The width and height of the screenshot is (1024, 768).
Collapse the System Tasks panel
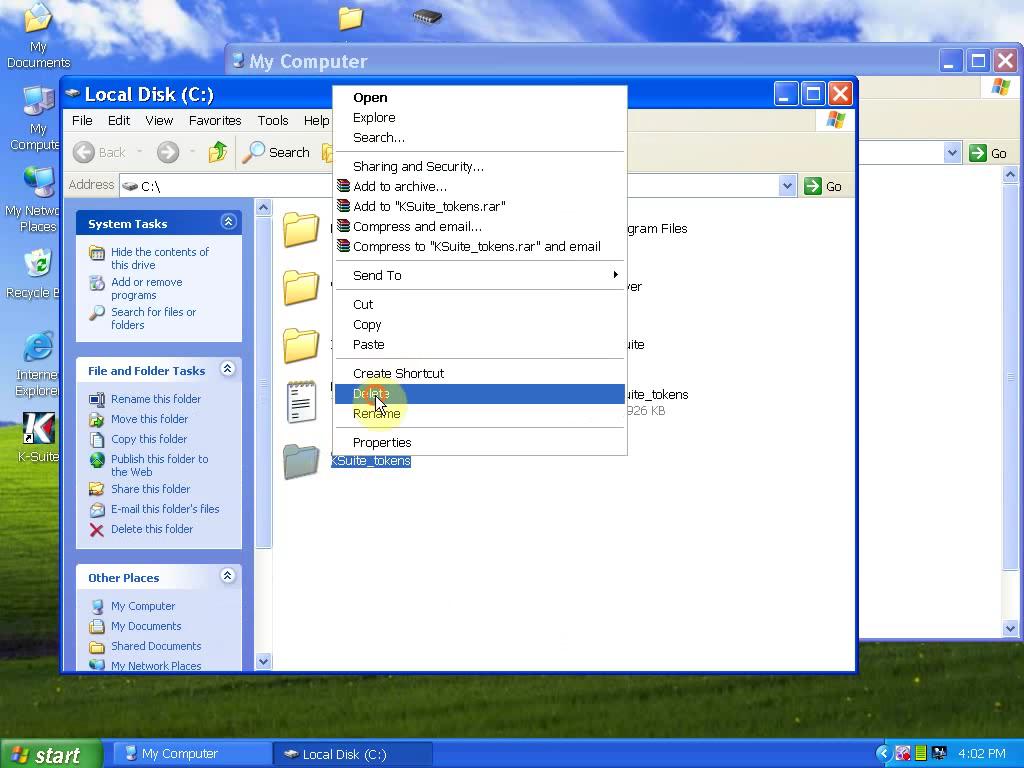point(228,222)
